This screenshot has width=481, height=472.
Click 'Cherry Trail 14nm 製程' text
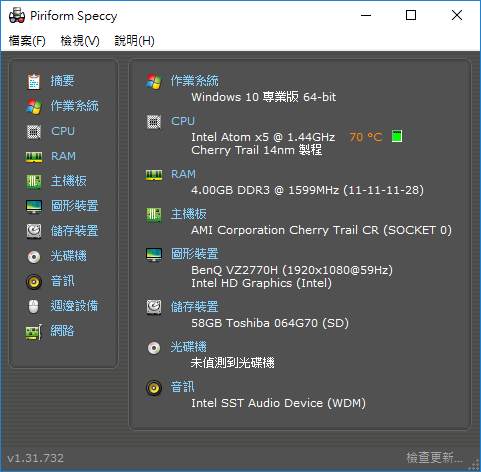pyautogui.click(x=257, y=150)
